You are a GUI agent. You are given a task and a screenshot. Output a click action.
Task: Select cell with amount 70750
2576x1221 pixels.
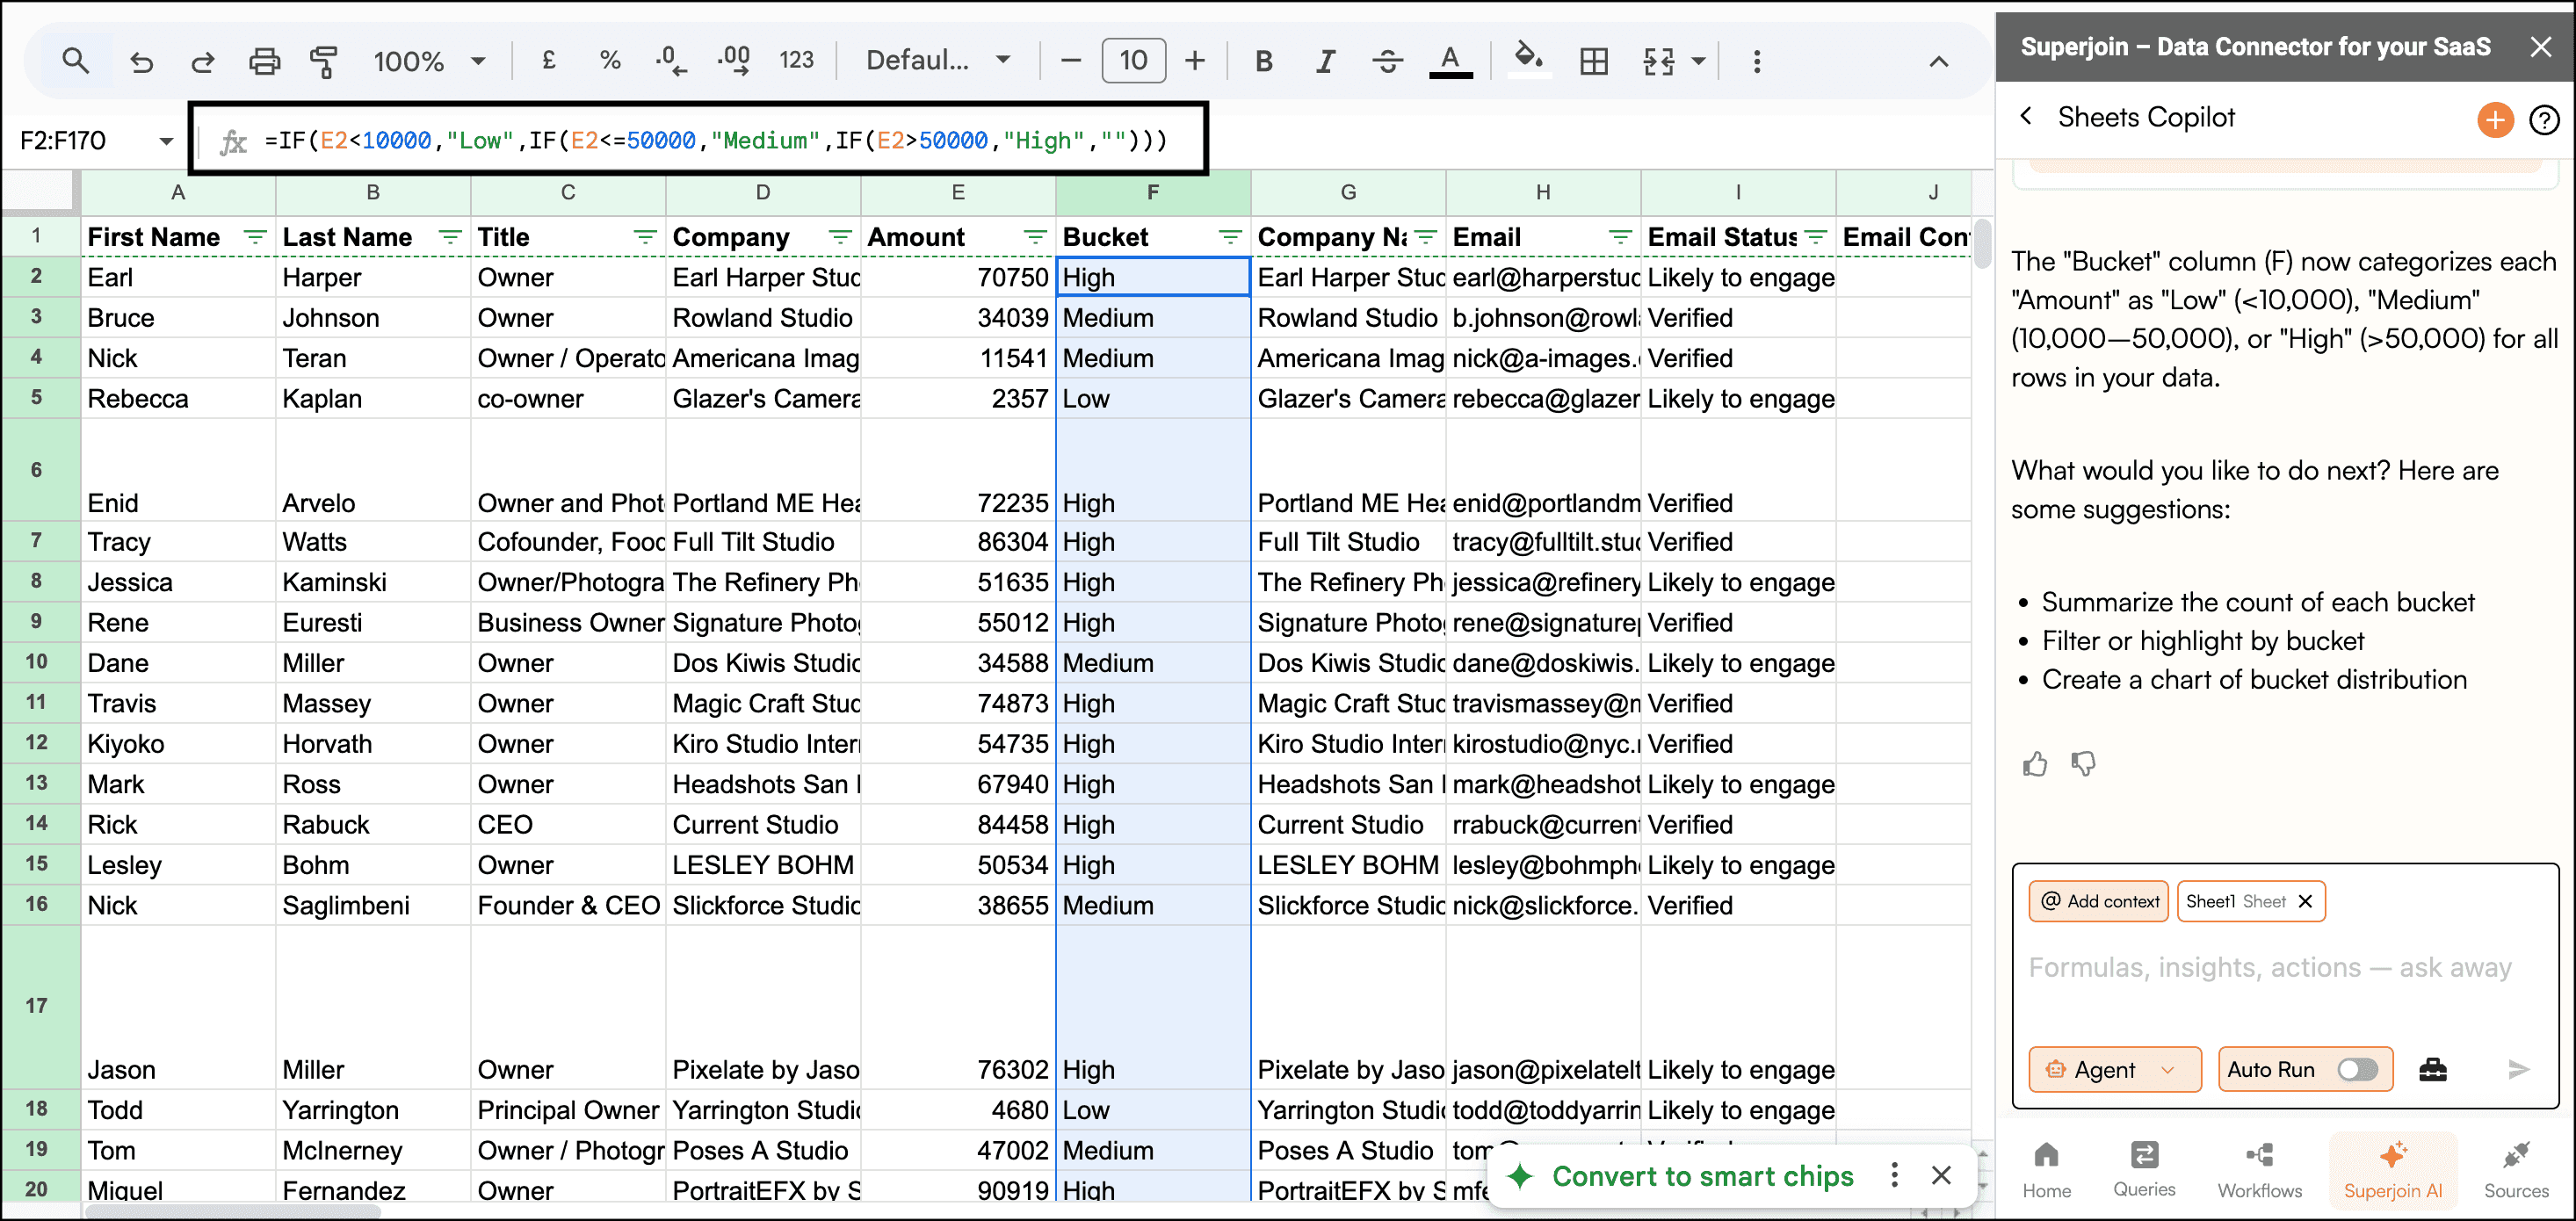(x=958, y=277)
